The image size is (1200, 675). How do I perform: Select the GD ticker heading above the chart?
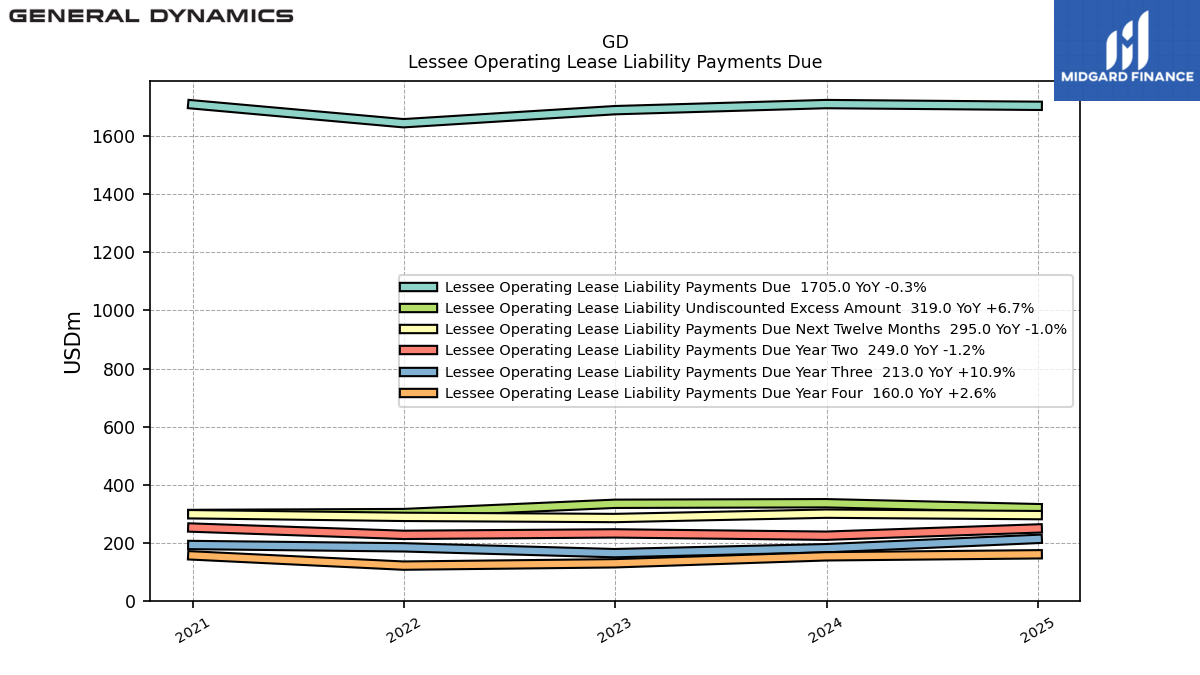click(615, 42)
